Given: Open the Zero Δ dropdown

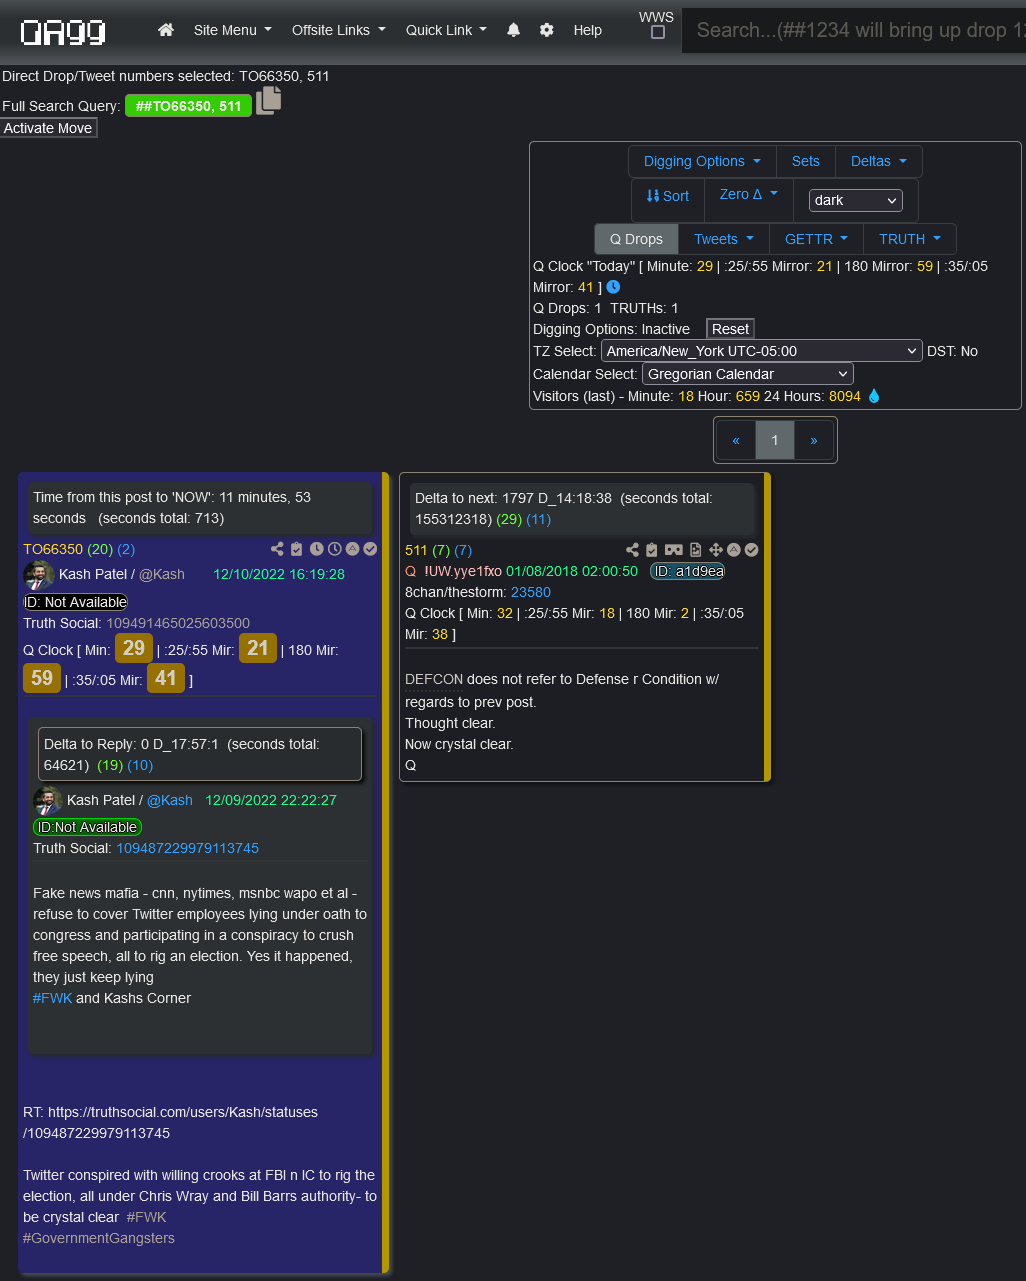Looking at the screenshot, I should 748,194.
